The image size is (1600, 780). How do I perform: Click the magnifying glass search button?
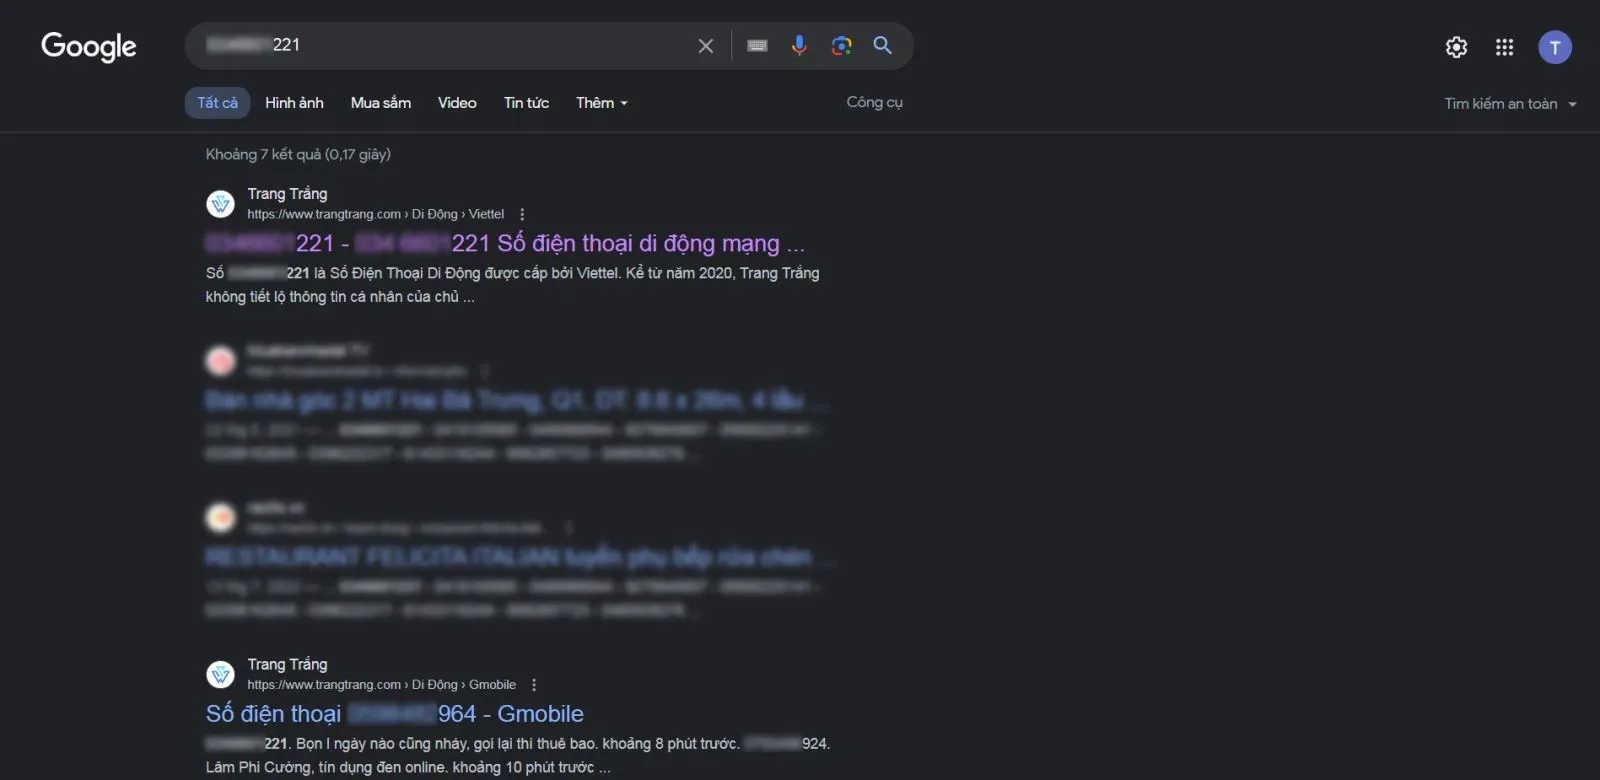pos(883,45)
